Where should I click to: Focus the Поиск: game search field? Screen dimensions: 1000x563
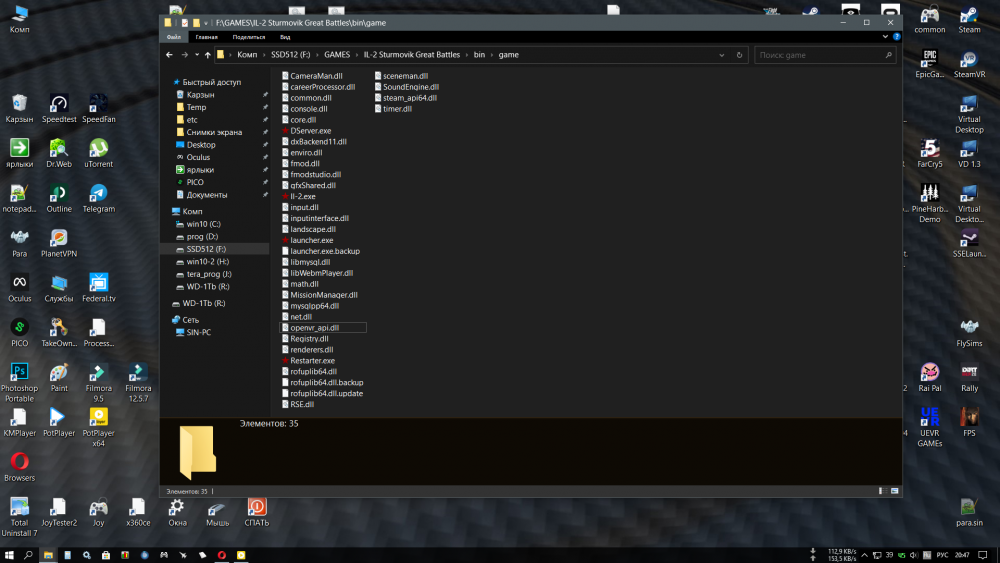tap(825, 55)
